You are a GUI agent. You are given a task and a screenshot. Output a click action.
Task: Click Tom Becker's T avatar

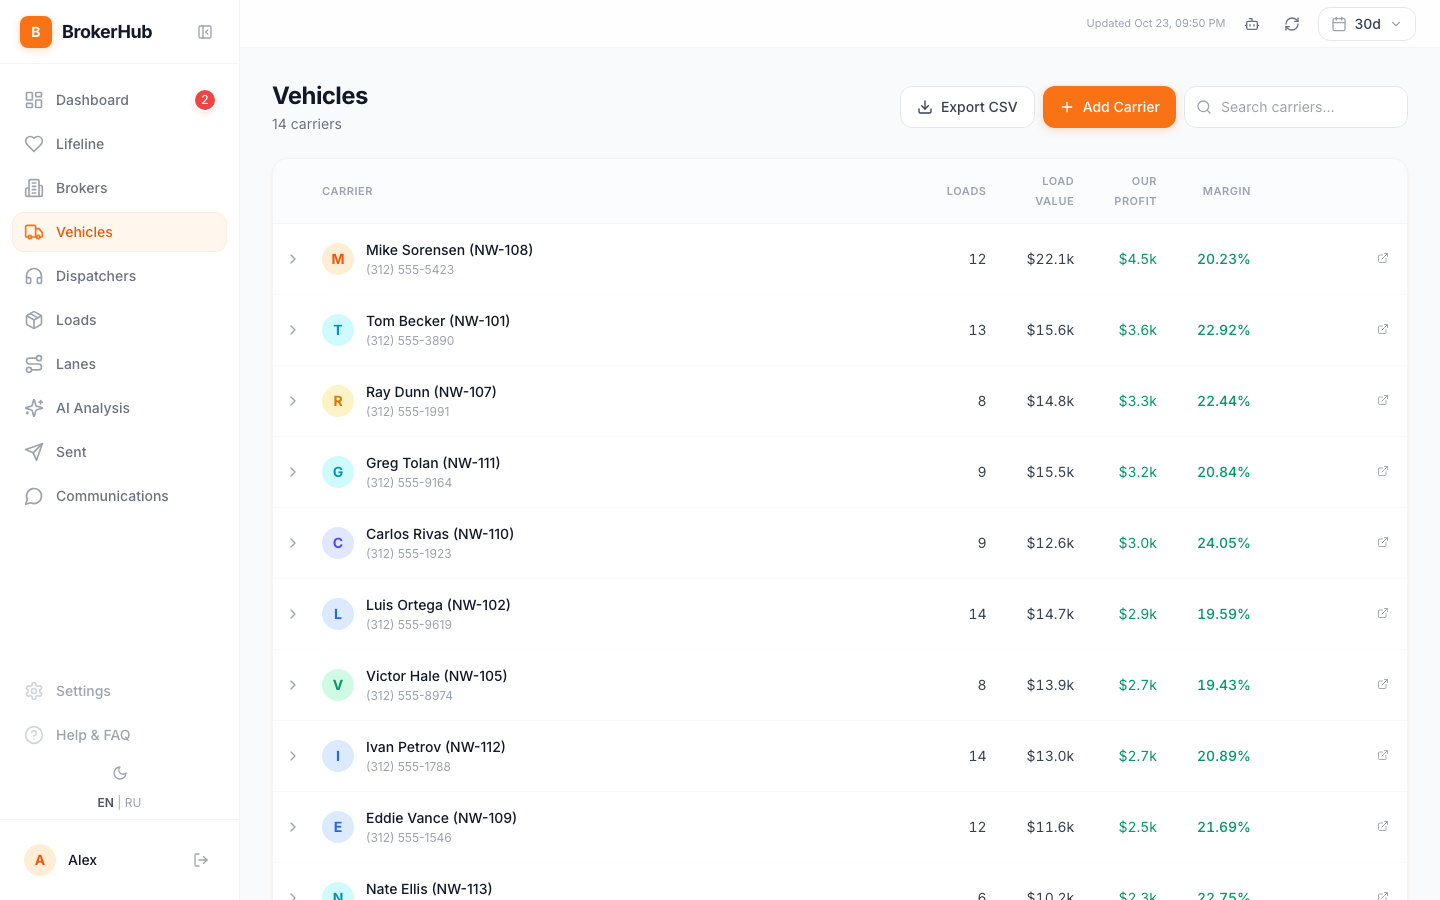coord(338,330)
